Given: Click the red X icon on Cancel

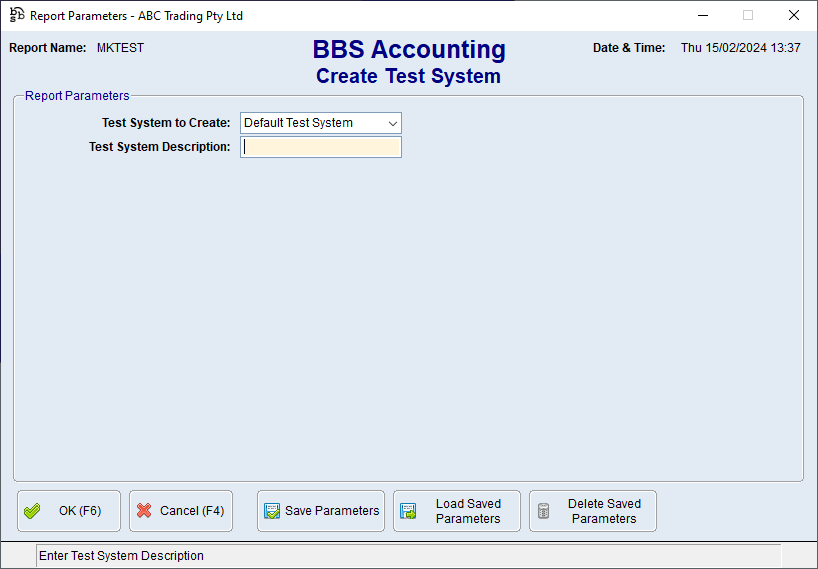Looking at the screenshot, I should pos(144,511).
